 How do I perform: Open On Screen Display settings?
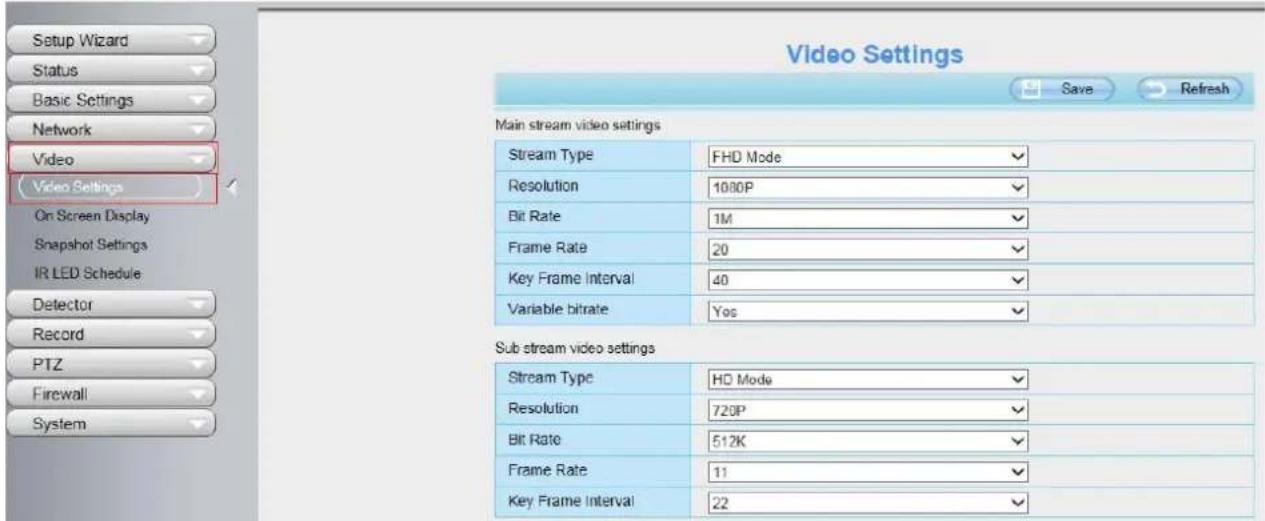click(91, 215)
